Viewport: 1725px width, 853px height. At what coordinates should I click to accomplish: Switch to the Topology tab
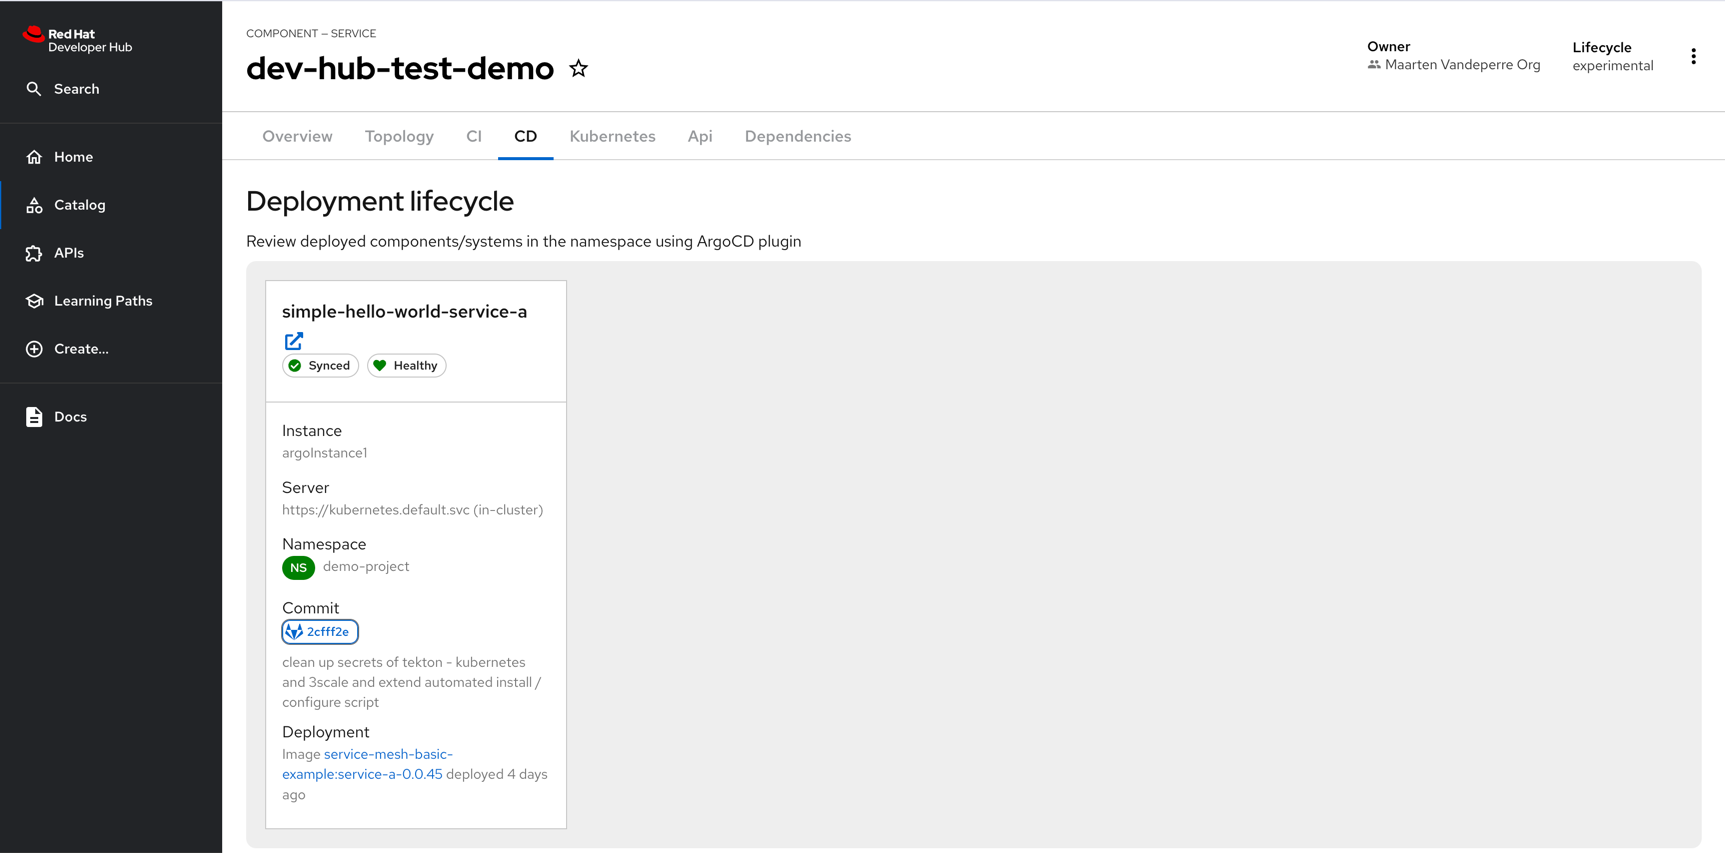(399, 136)
